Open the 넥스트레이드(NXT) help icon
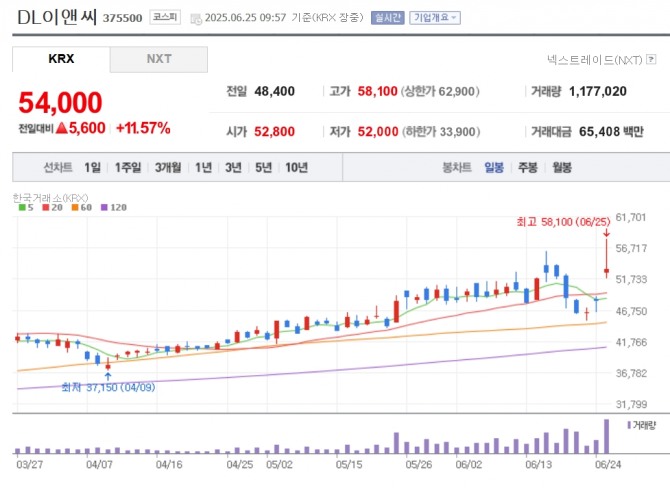The height and width of the screenshot is (488, 670). pyautogui.click(x=651, y=59)
